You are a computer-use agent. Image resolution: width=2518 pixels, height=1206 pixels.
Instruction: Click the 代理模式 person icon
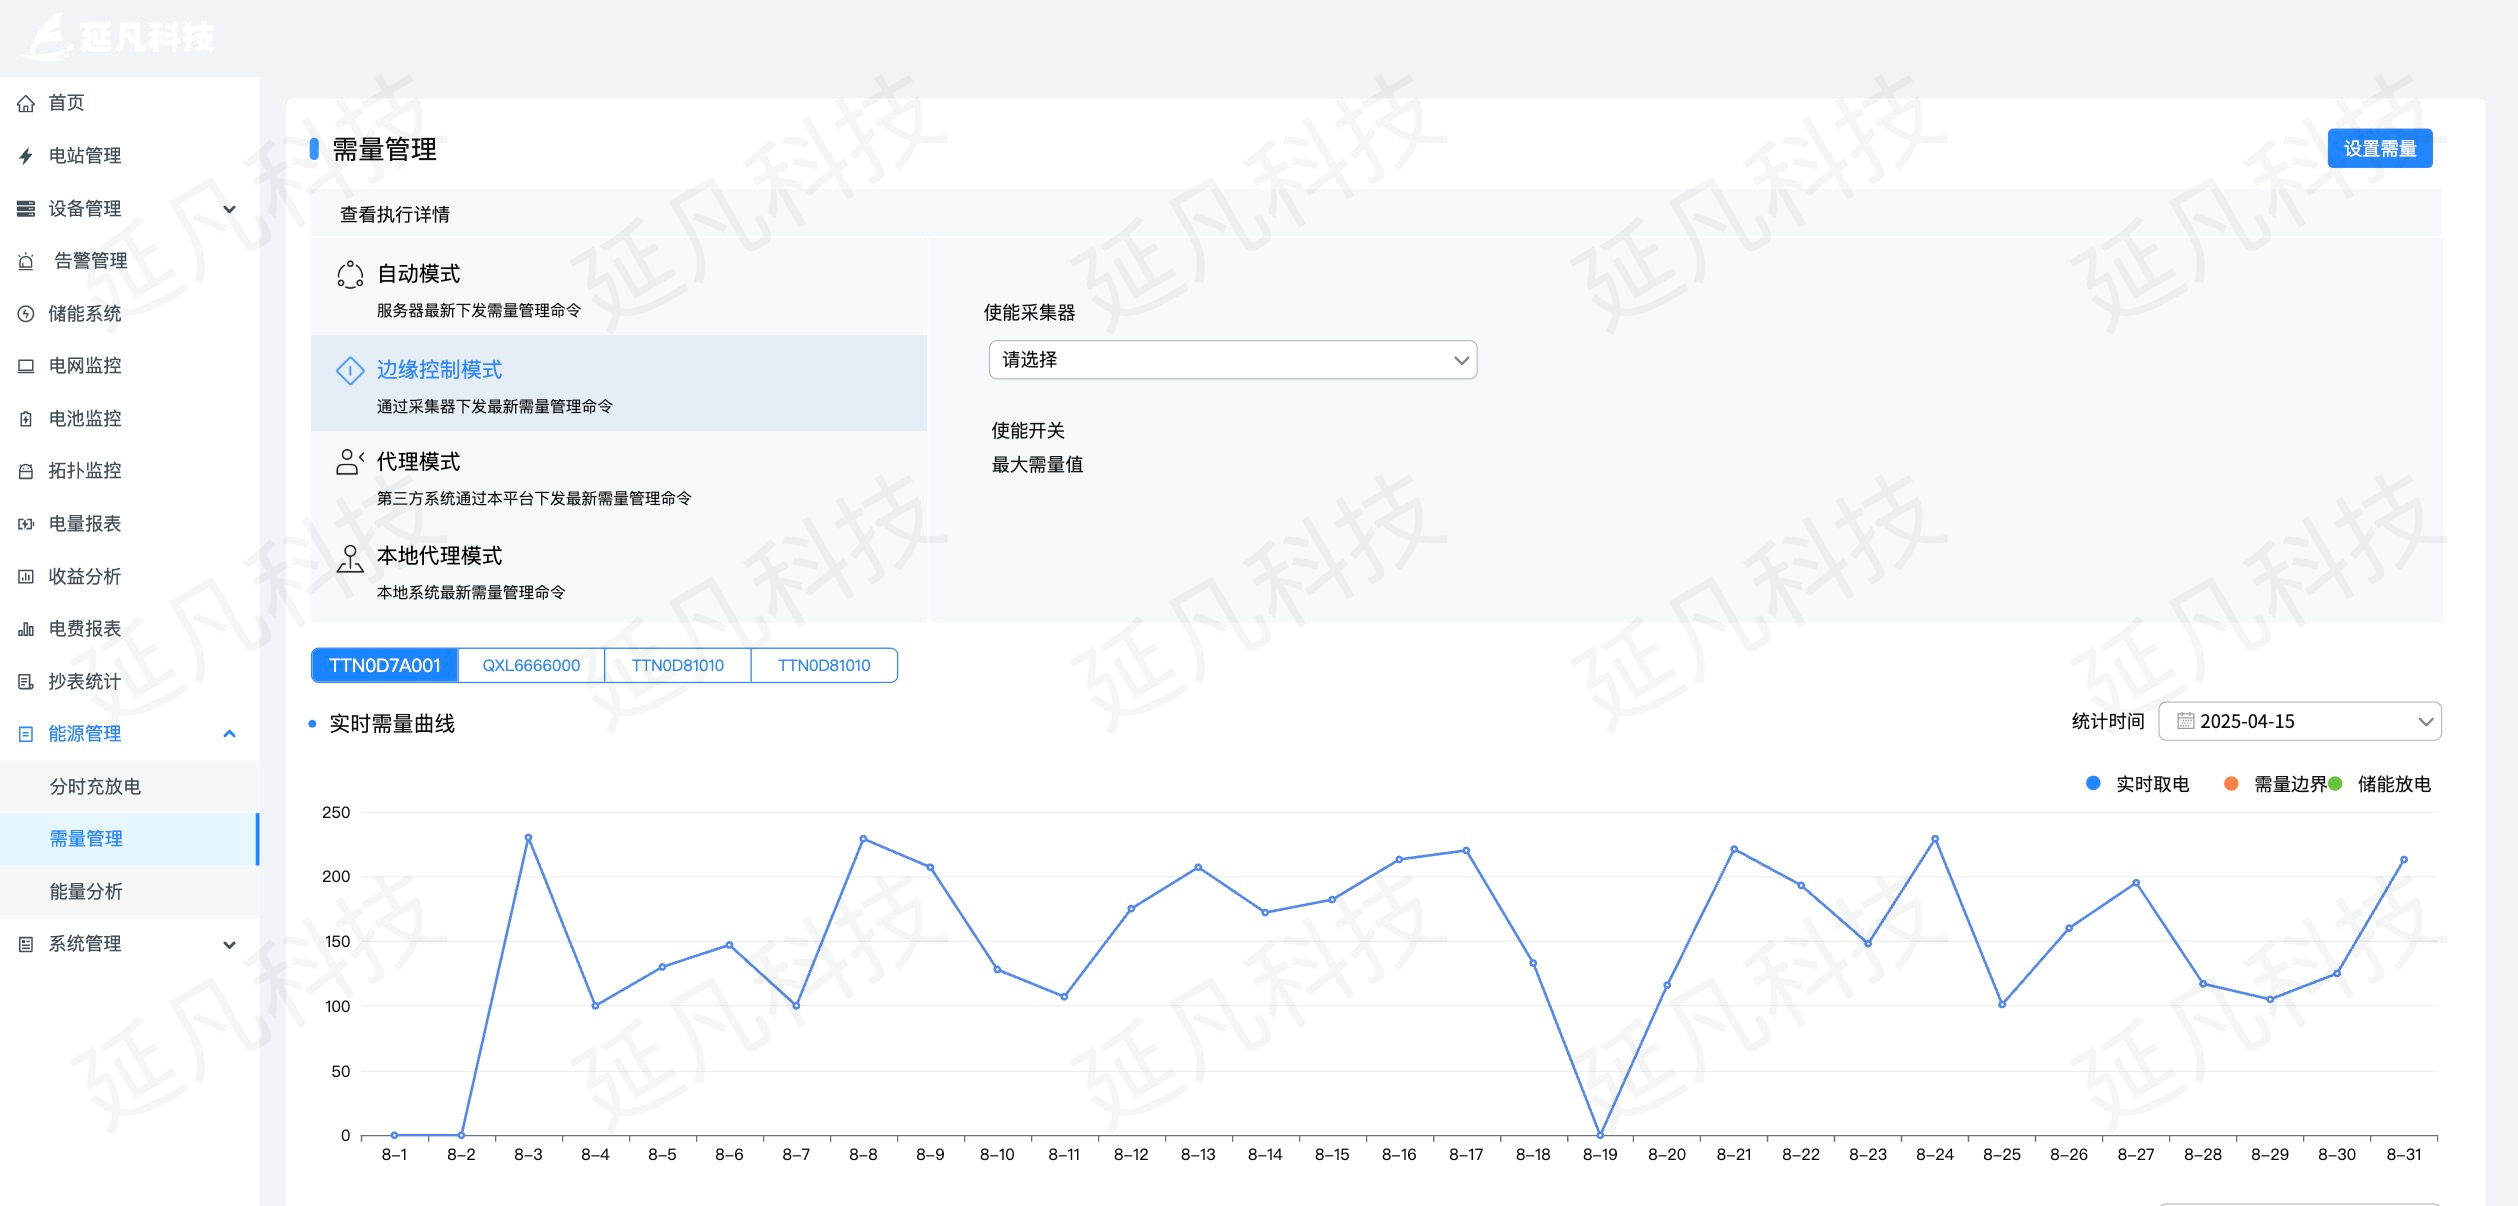[350, 462]
